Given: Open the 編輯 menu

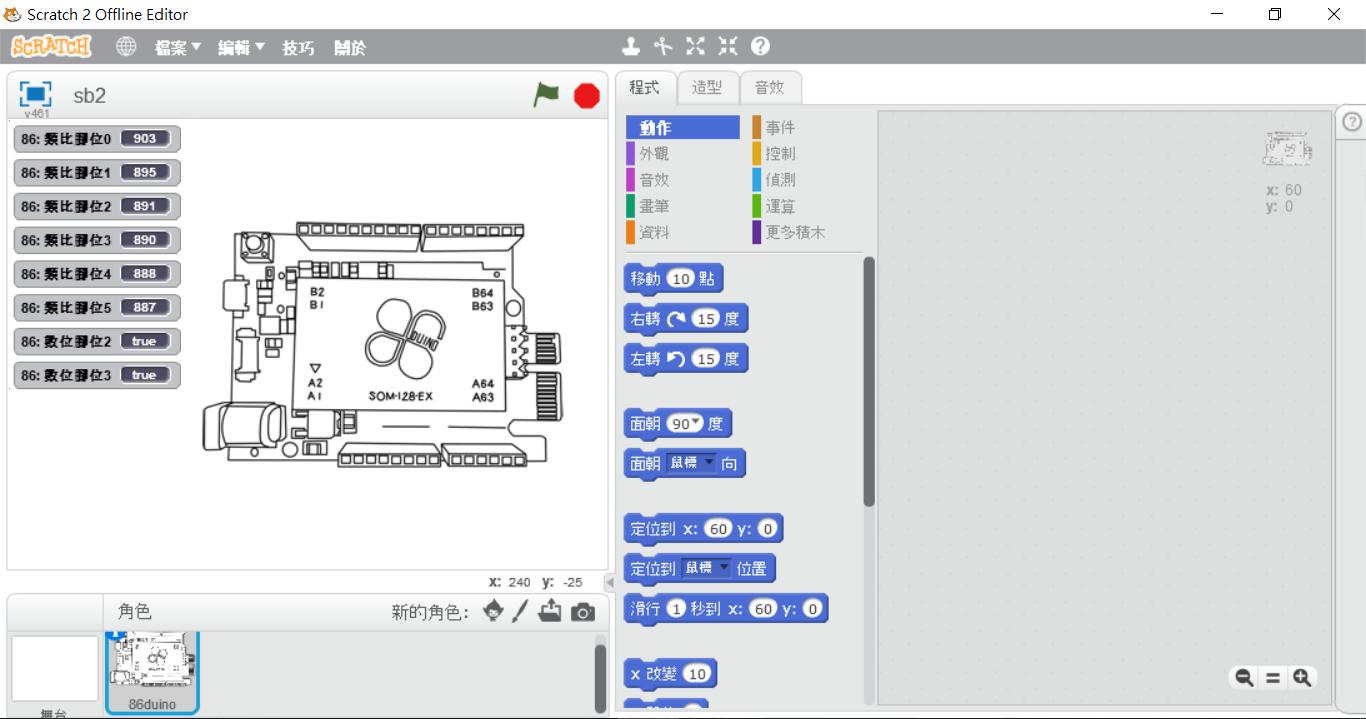Looking at the screenshot, I should (x=241, y=47).
